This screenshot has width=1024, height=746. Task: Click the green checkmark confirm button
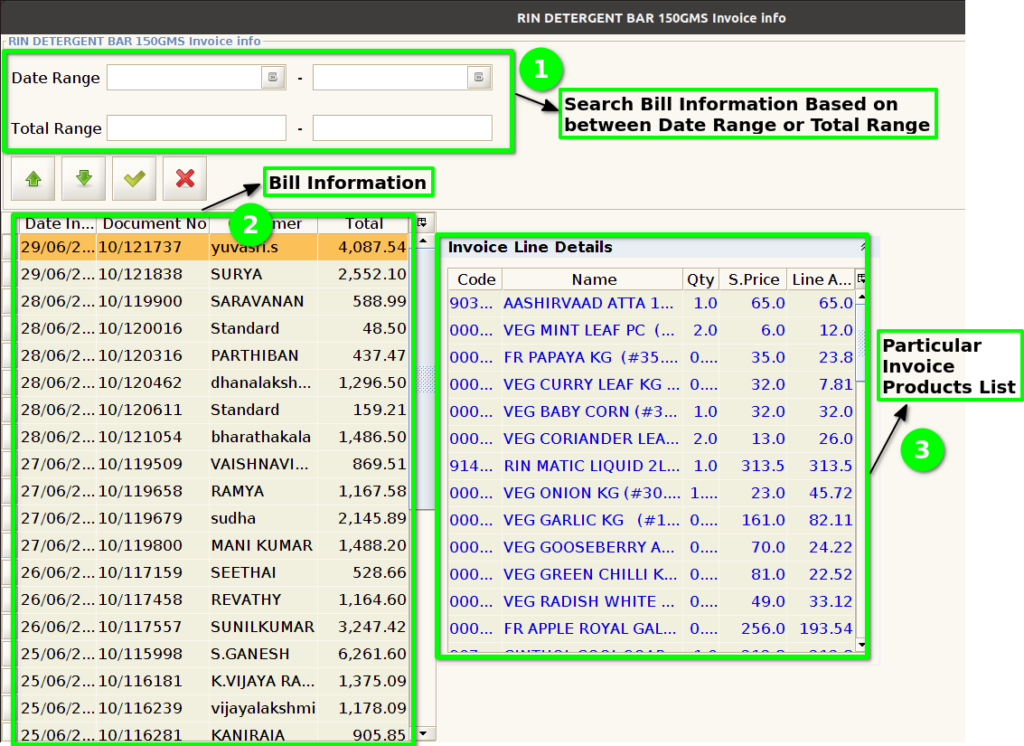click(x=134, y=178)
